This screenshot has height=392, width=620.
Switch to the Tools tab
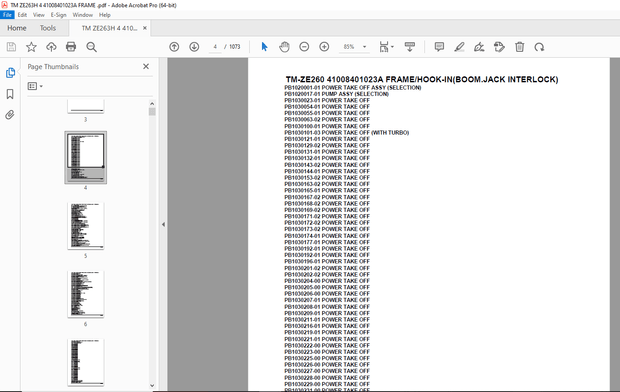pyautogui.click(x=47, y=28)
